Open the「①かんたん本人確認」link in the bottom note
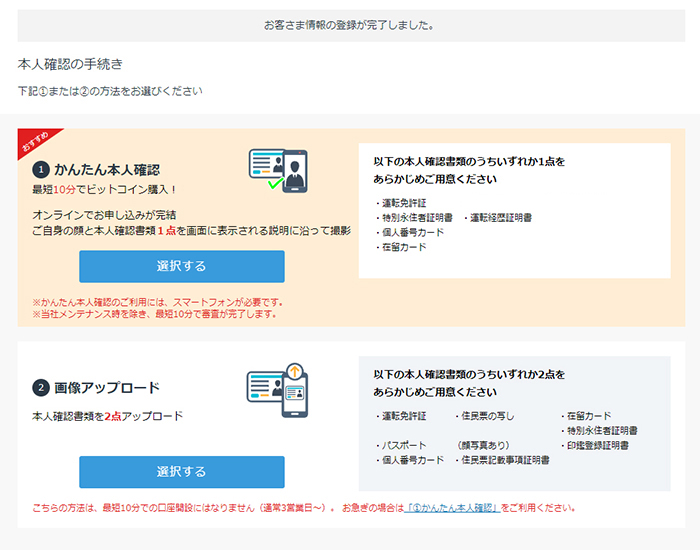This screenshot has height=550, width=700. [452, 508]
